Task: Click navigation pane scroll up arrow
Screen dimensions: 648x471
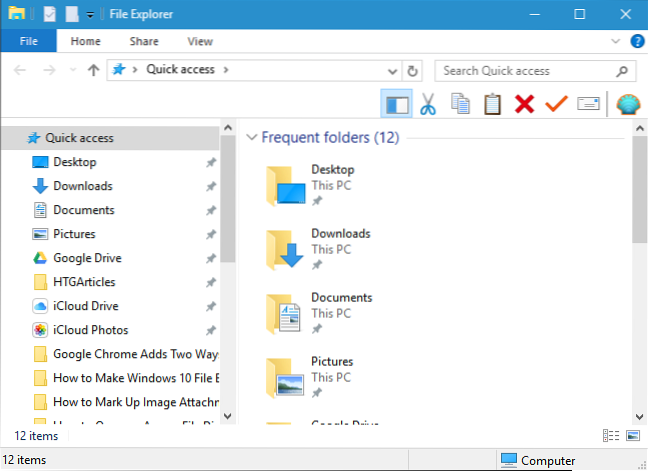Action: pos(228,128)
